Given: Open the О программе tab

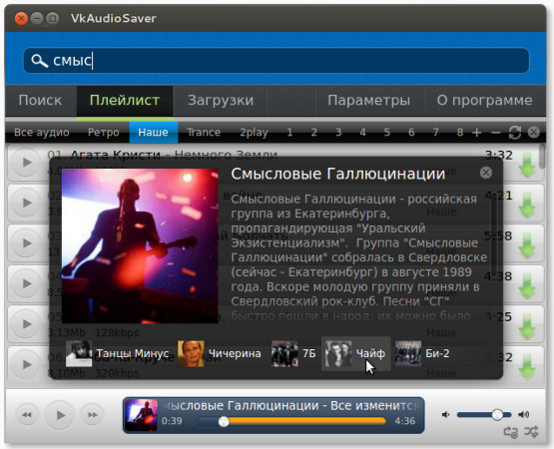Looking at the screenshot, I should coord(484,100).
